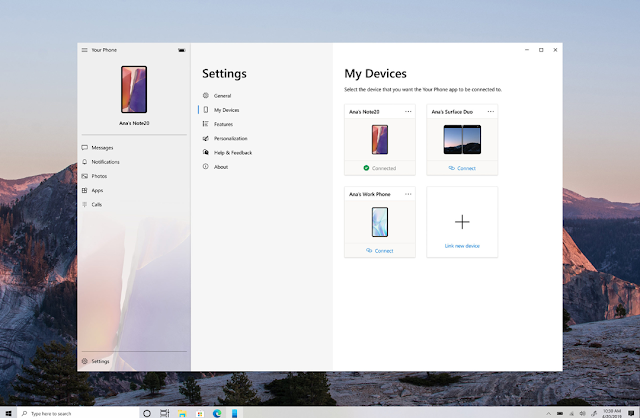Click the phone battery status icon
640x418 pixels.
182,50
